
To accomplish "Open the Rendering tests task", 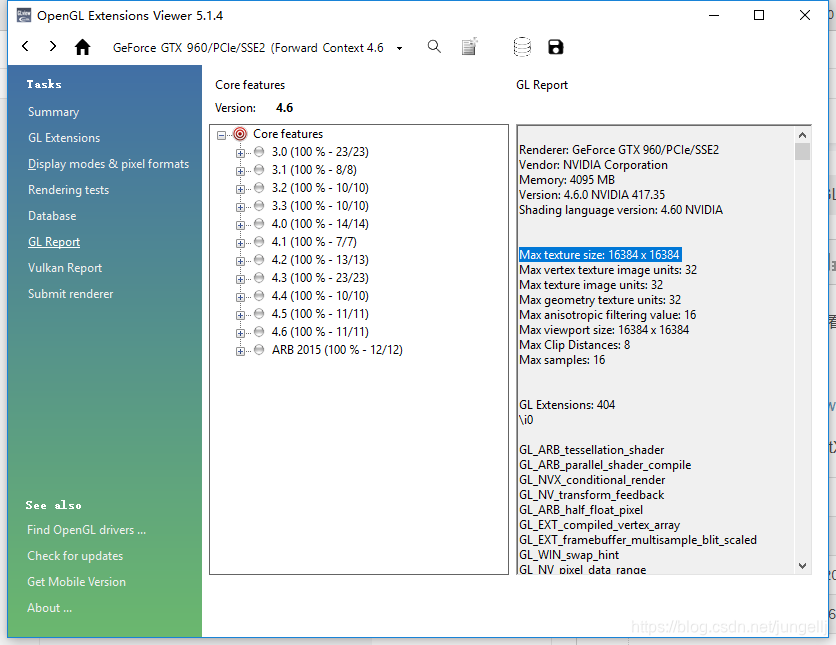I will [x=68, y=190].
